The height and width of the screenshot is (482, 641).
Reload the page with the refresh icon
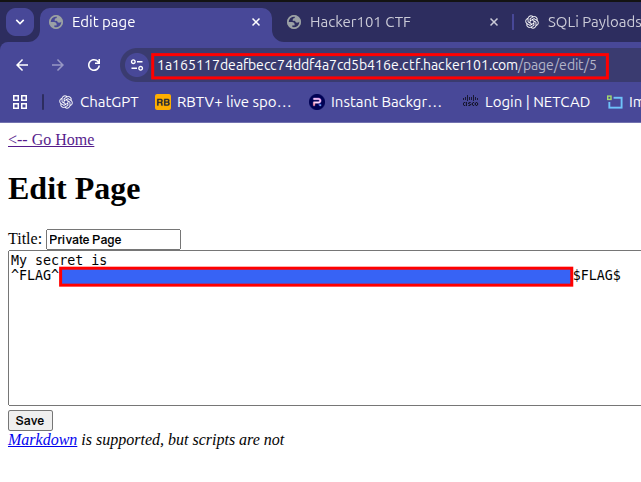pos(94,65)
